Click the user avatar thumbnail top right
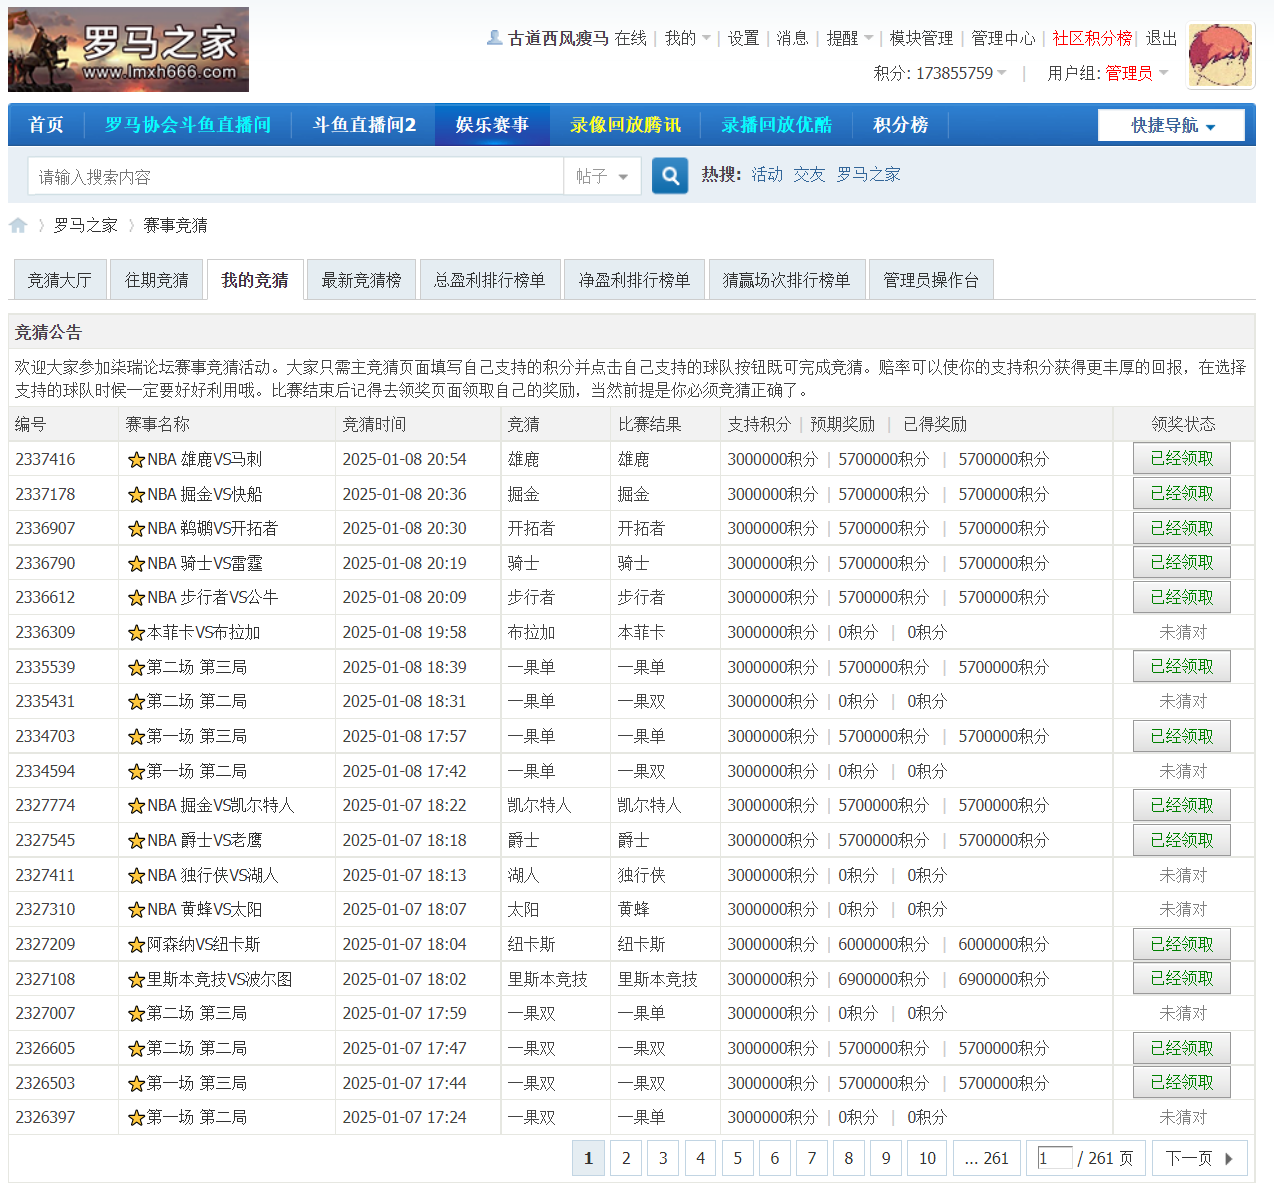The height and width of the screenshot is (1192, 1274). [x=1220, y=55]
